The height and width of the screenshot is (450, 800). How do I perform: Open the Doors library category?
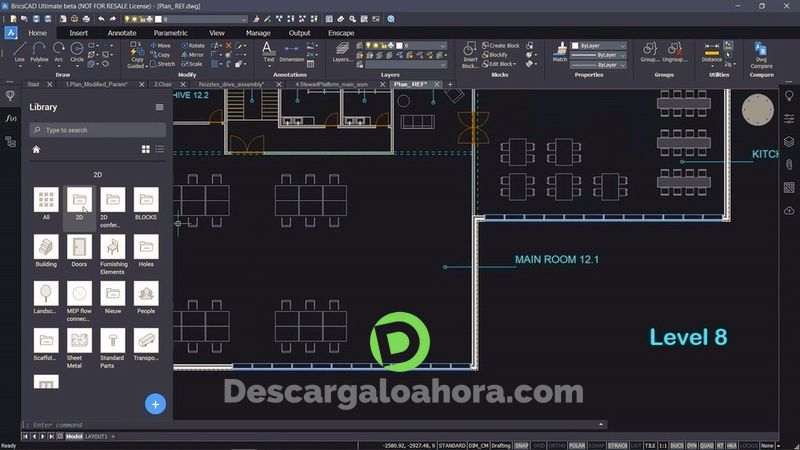pyautogui.click(x=79, y=251)
